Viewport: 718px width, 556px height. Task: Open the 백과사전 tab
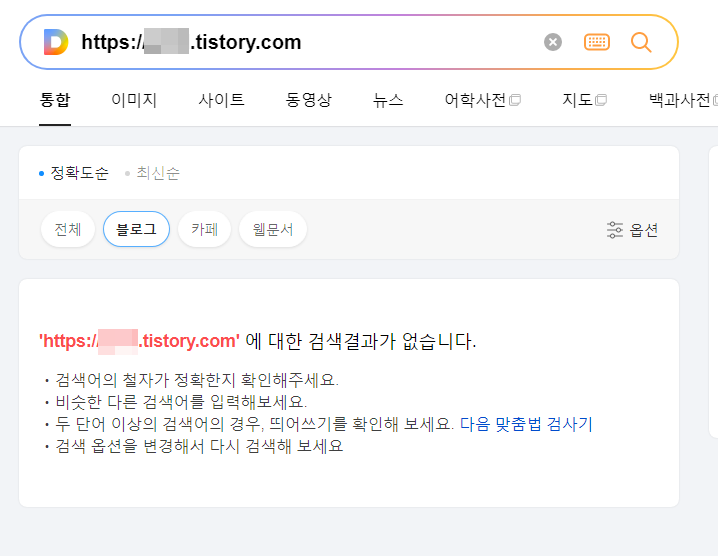[x=683, y=100]
